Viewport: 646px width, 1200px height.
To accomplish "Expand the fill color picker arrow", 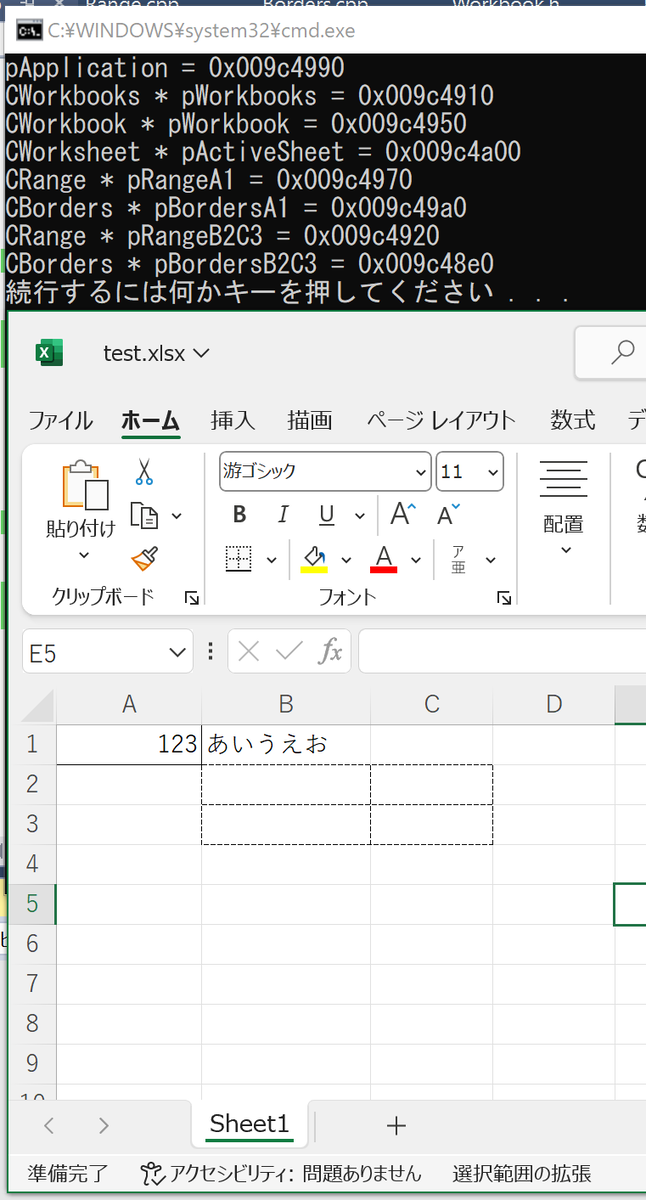I will (347, 560).
